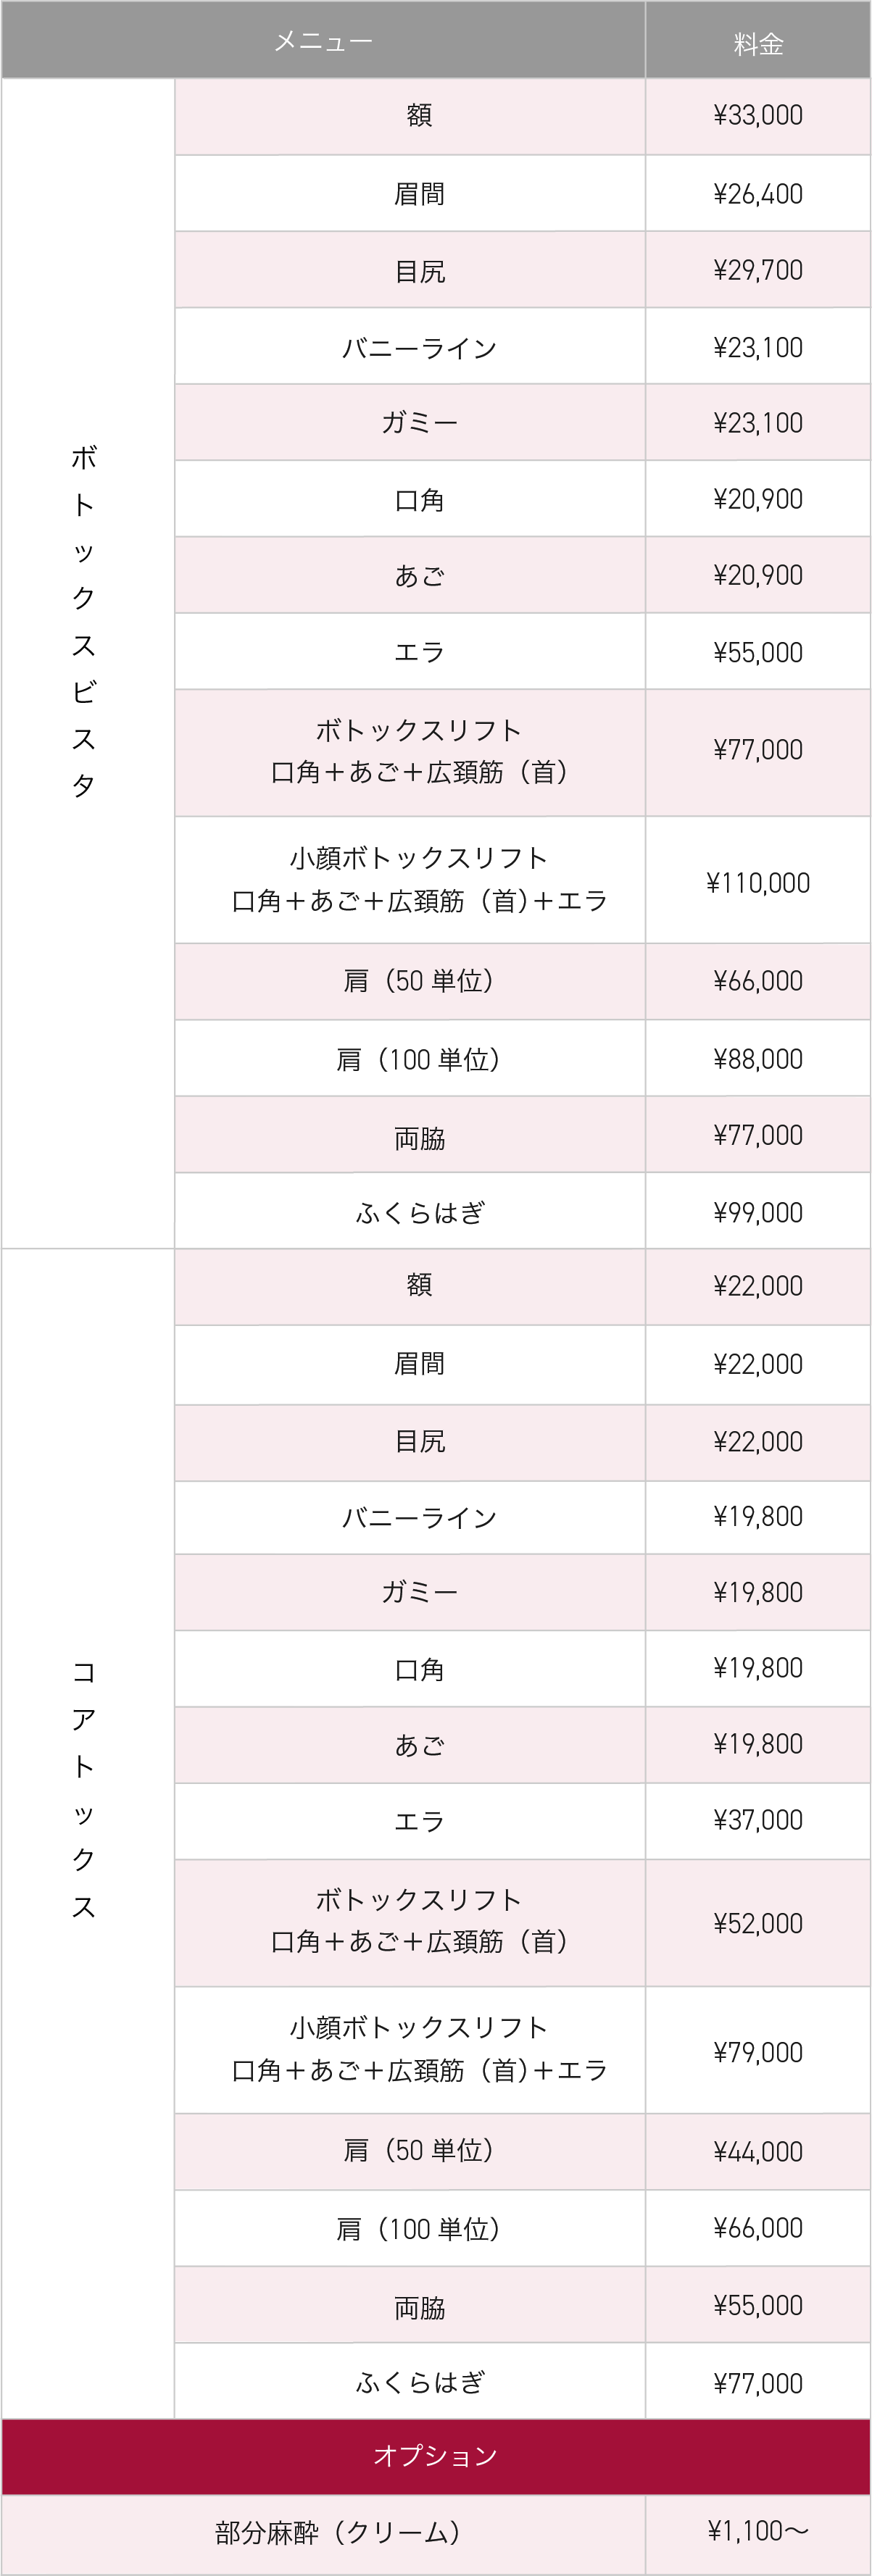Select the ¥26,400 眉間 price cell
The width and height of the screenshot is (872, 2576).
pyautogui.click(x=758, y=194)
